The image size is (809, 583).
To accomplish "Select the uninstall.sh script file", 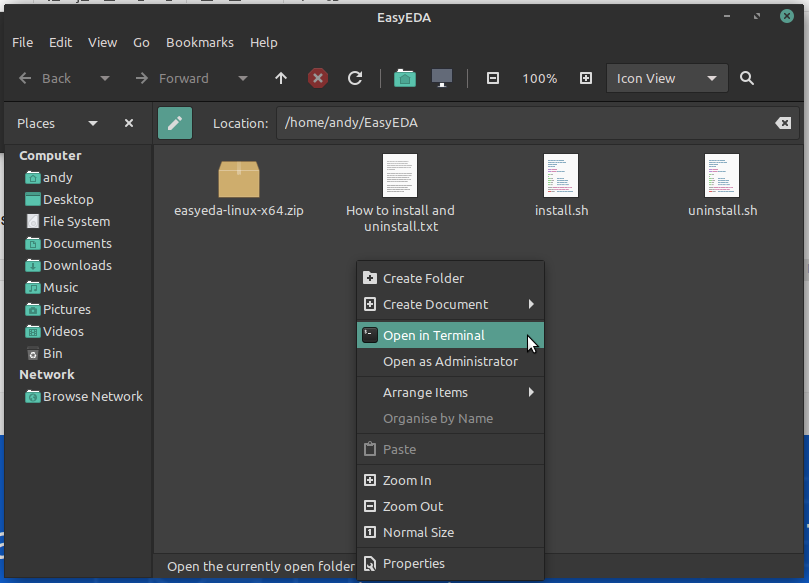I will 722,186.
